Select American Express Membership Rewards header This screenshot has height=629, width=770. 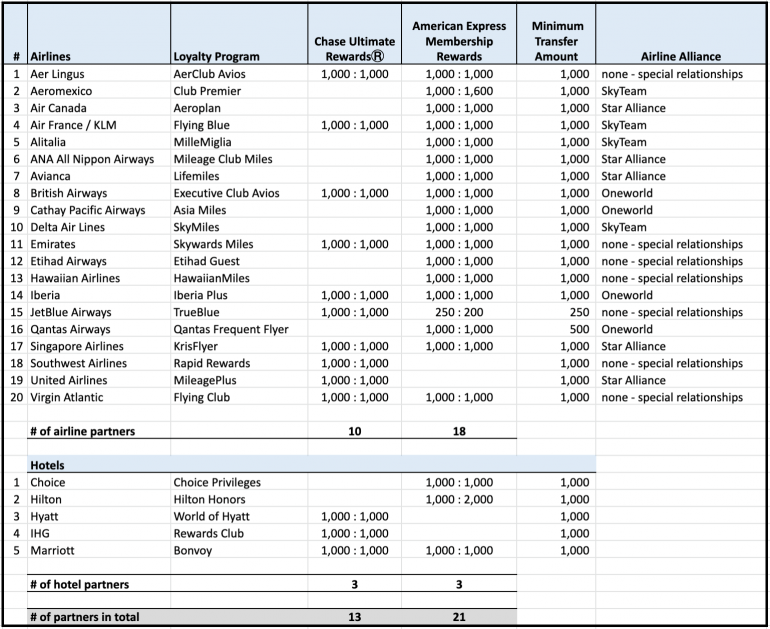(459, 41)
